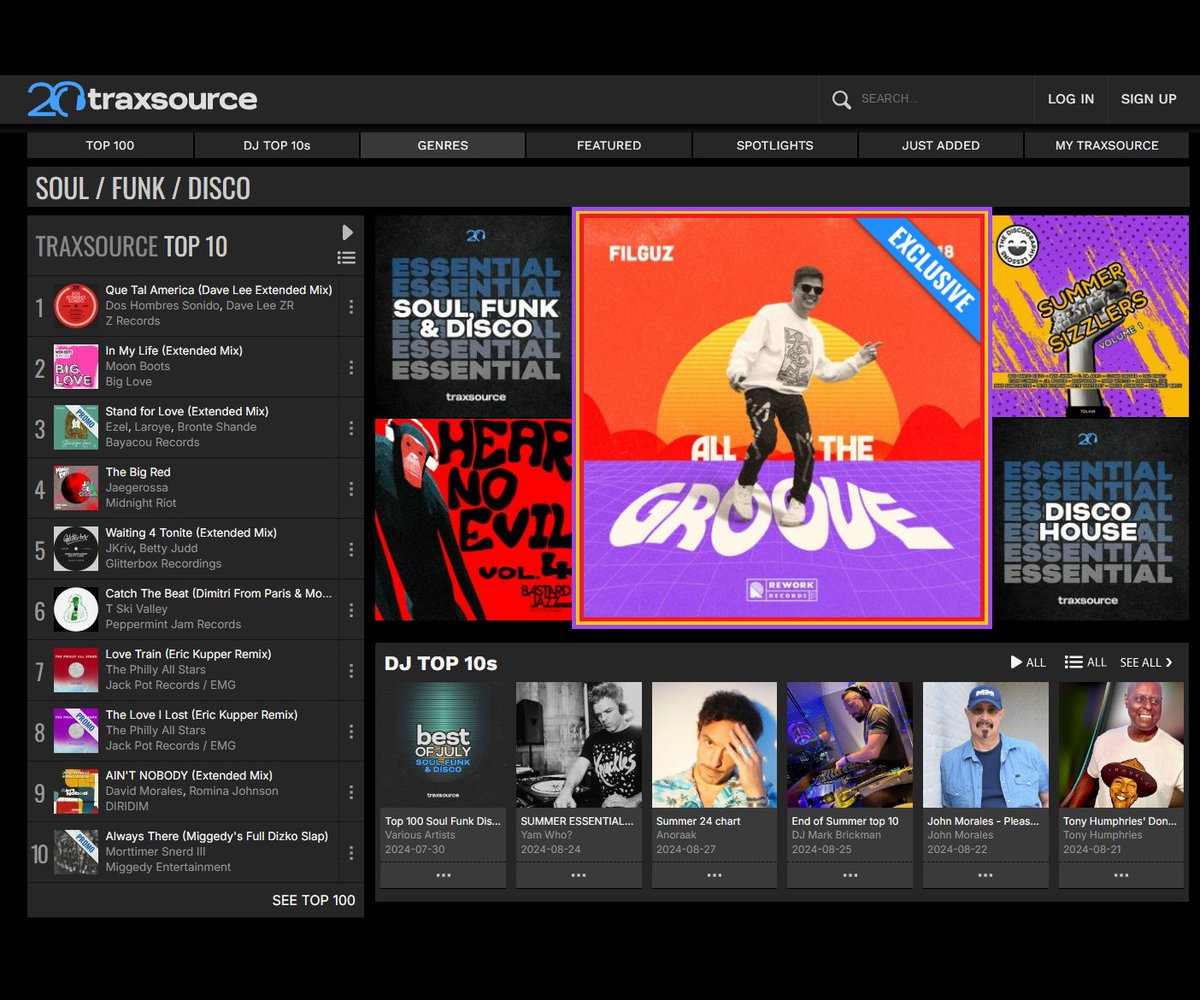Click the search magnifier icon
The height and width of the screenshot is (1000, 1200).
[x=841, y=99]
